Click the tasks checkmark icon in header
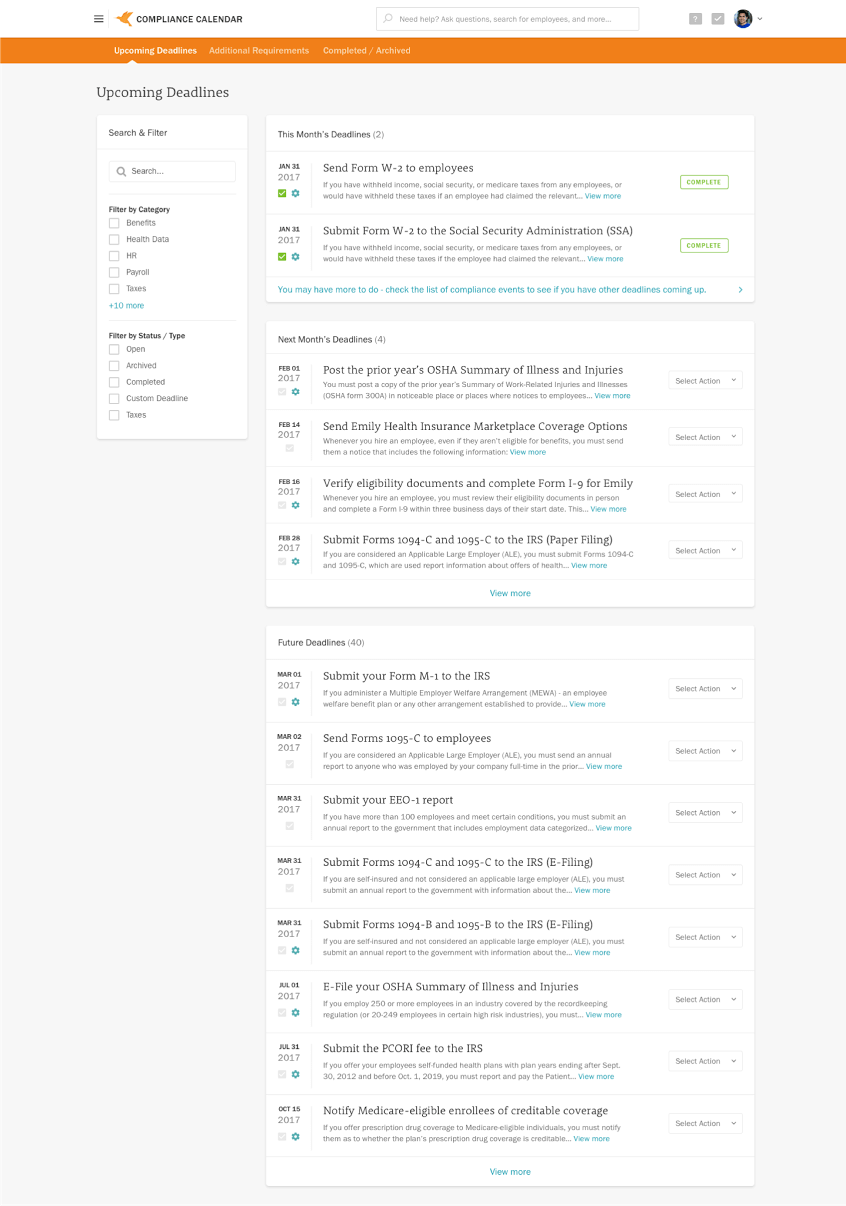The height and width of the screenshot is (1206, 846). [718, 19]
